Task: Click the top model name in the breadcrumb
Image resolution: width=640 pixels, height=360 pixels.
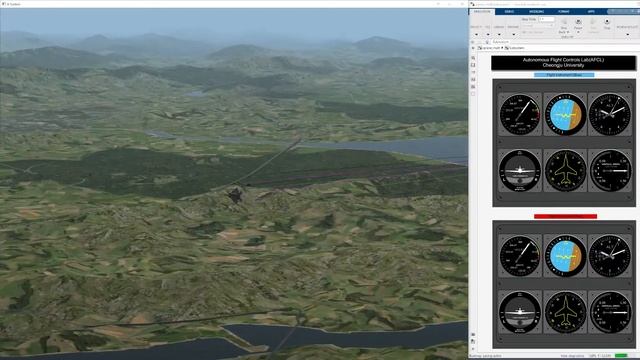Action: pyautogui.click(x=489, y=48)
